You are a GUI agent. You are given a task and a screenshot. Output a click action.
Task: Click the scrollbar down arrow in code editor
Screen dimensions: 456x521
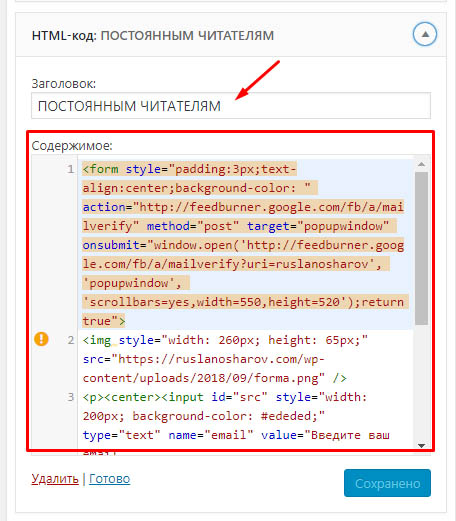pyautogui.click(x=421, y=446)
